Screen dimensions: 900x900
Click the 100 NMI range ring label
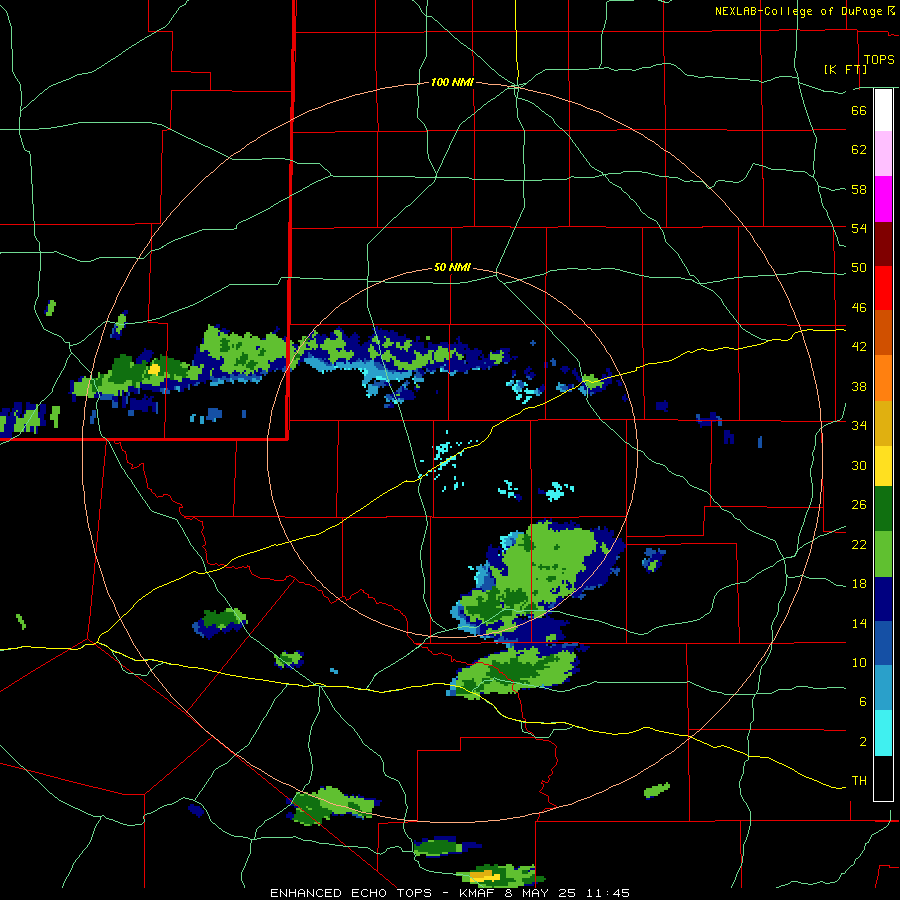click(452, 83)
